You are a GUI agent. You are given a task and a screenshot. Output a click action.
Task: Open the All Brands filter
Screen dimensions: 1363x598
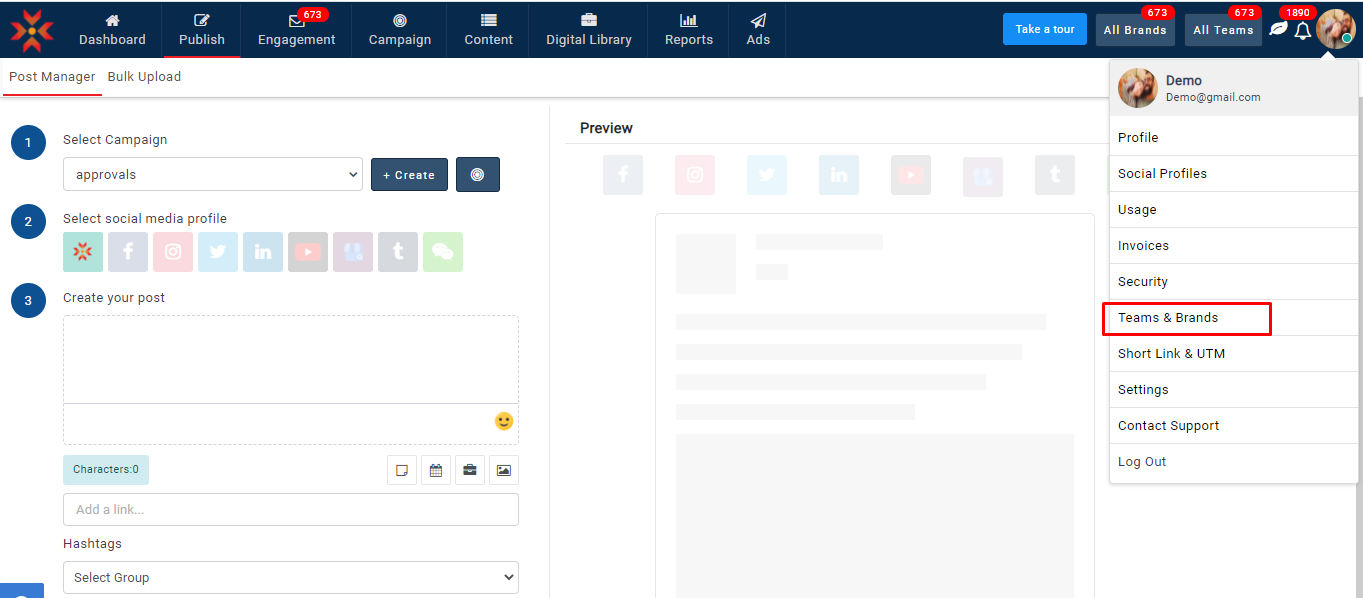pyautogui.click(x=1135, y=30)
